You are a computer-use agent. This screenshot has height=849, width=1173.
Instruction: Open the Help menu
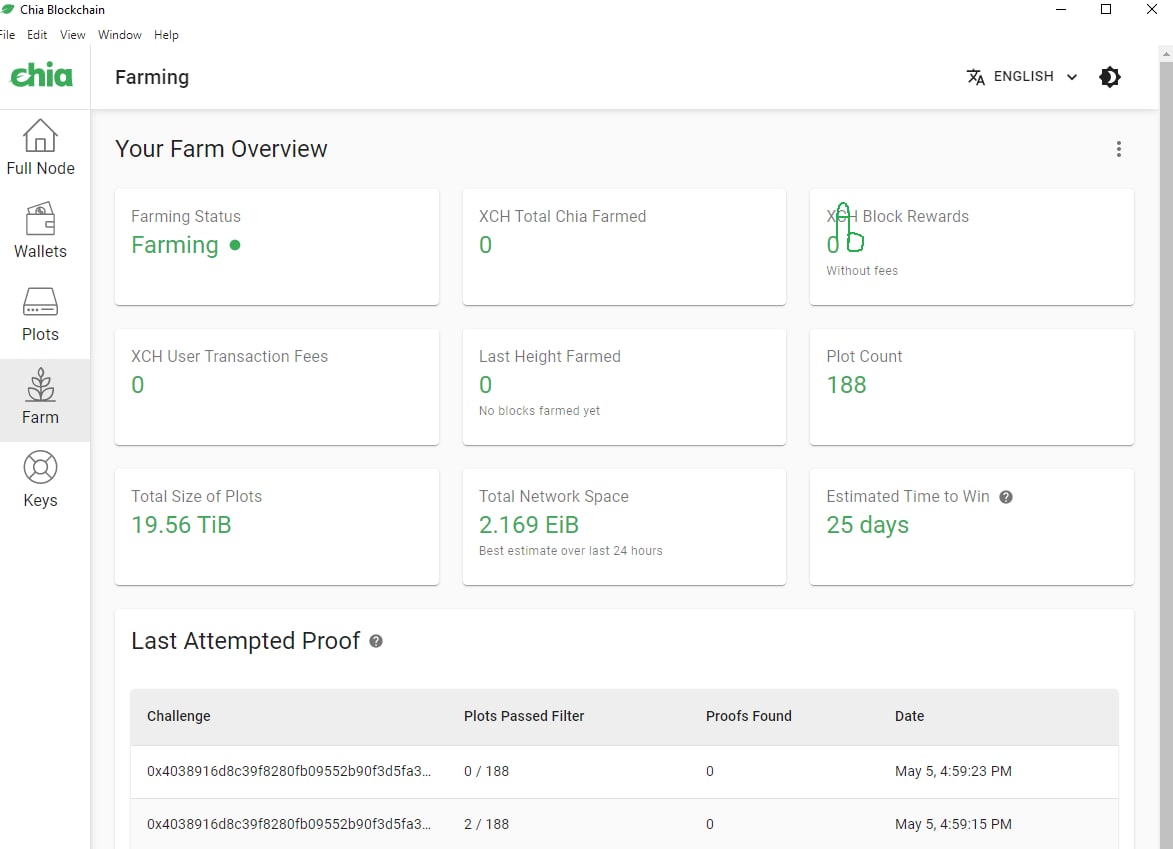pos(166,34)
